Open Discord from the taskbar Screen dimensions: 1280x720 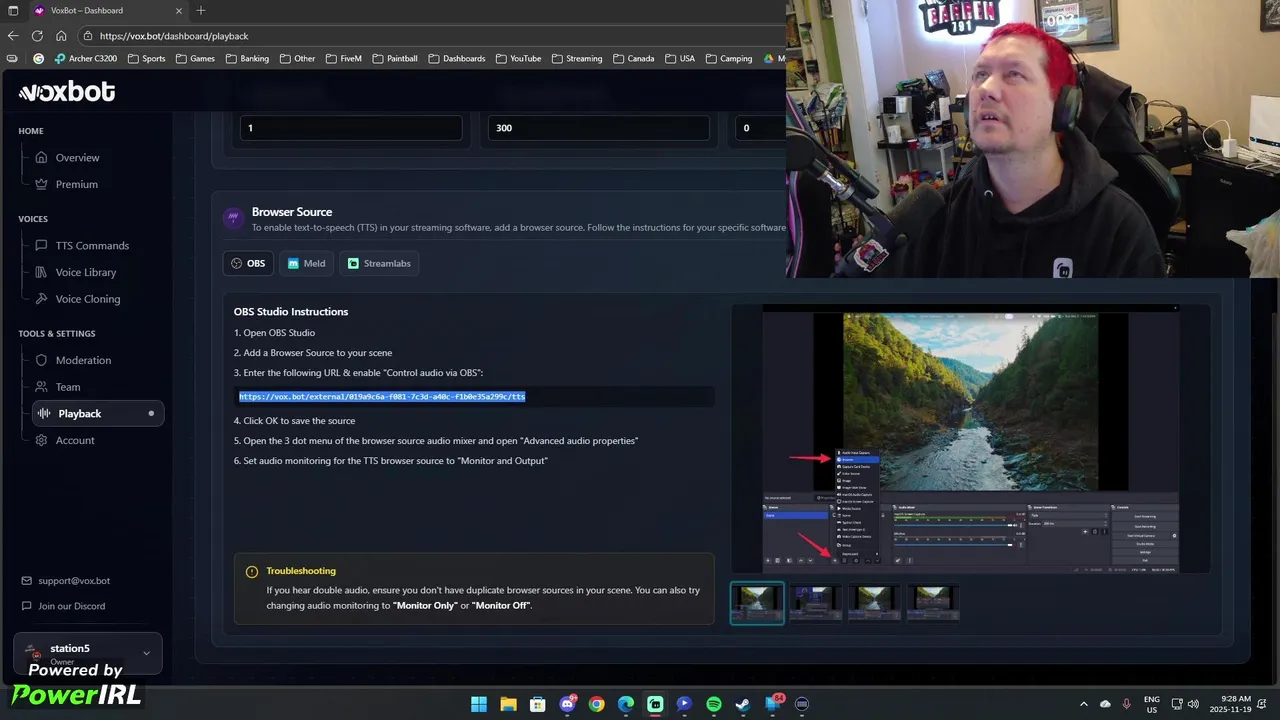(567, 704)
